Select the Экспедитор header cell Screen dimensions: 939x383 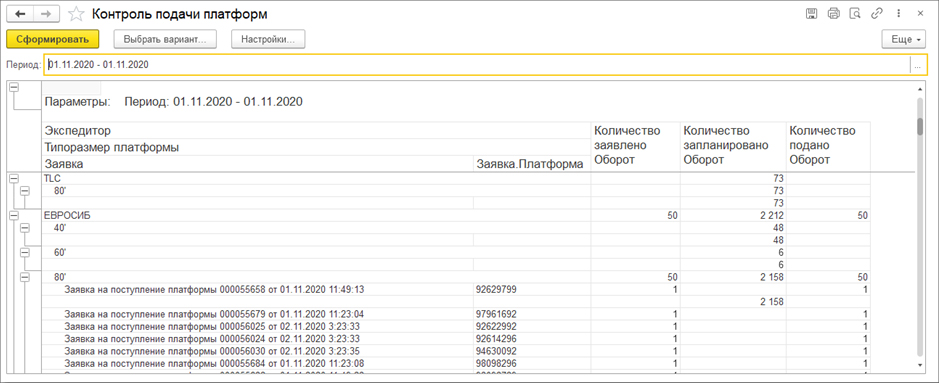(x=316, y=130)
